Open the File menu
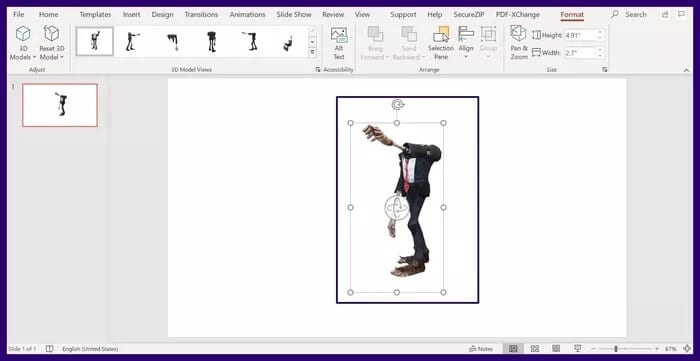The height and width of the screenshot is (361, 700). pyautogui.click(x=19, y=14)
